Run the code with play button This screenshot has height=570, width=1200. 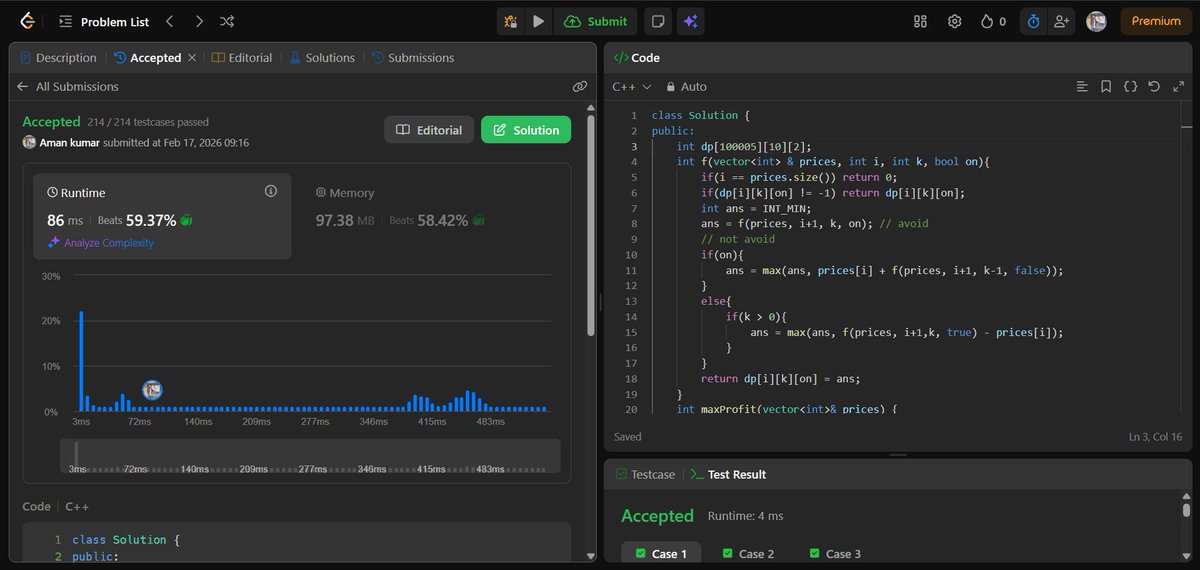point(539,21)
